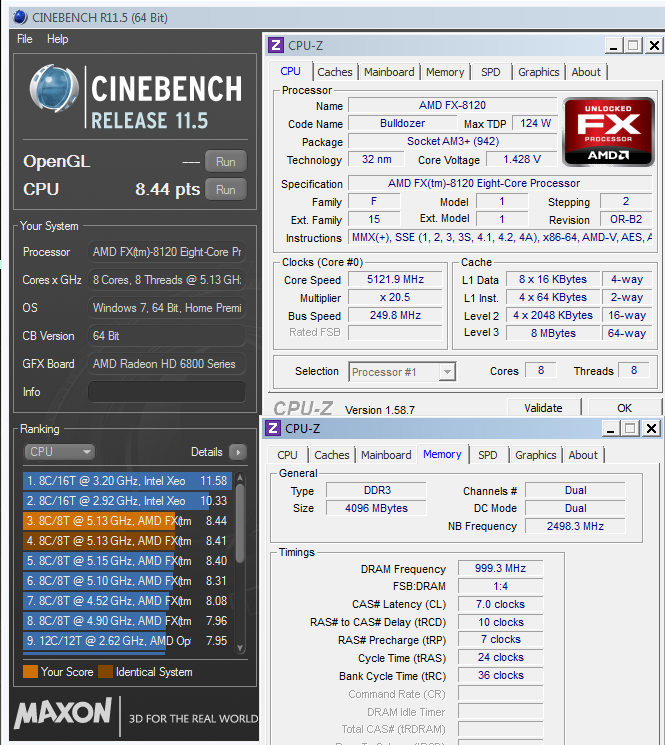The width and height of the screenshot is (665, 745).
Task: Click the OK button in CPU-Z
Action: (x=624, y=408)
